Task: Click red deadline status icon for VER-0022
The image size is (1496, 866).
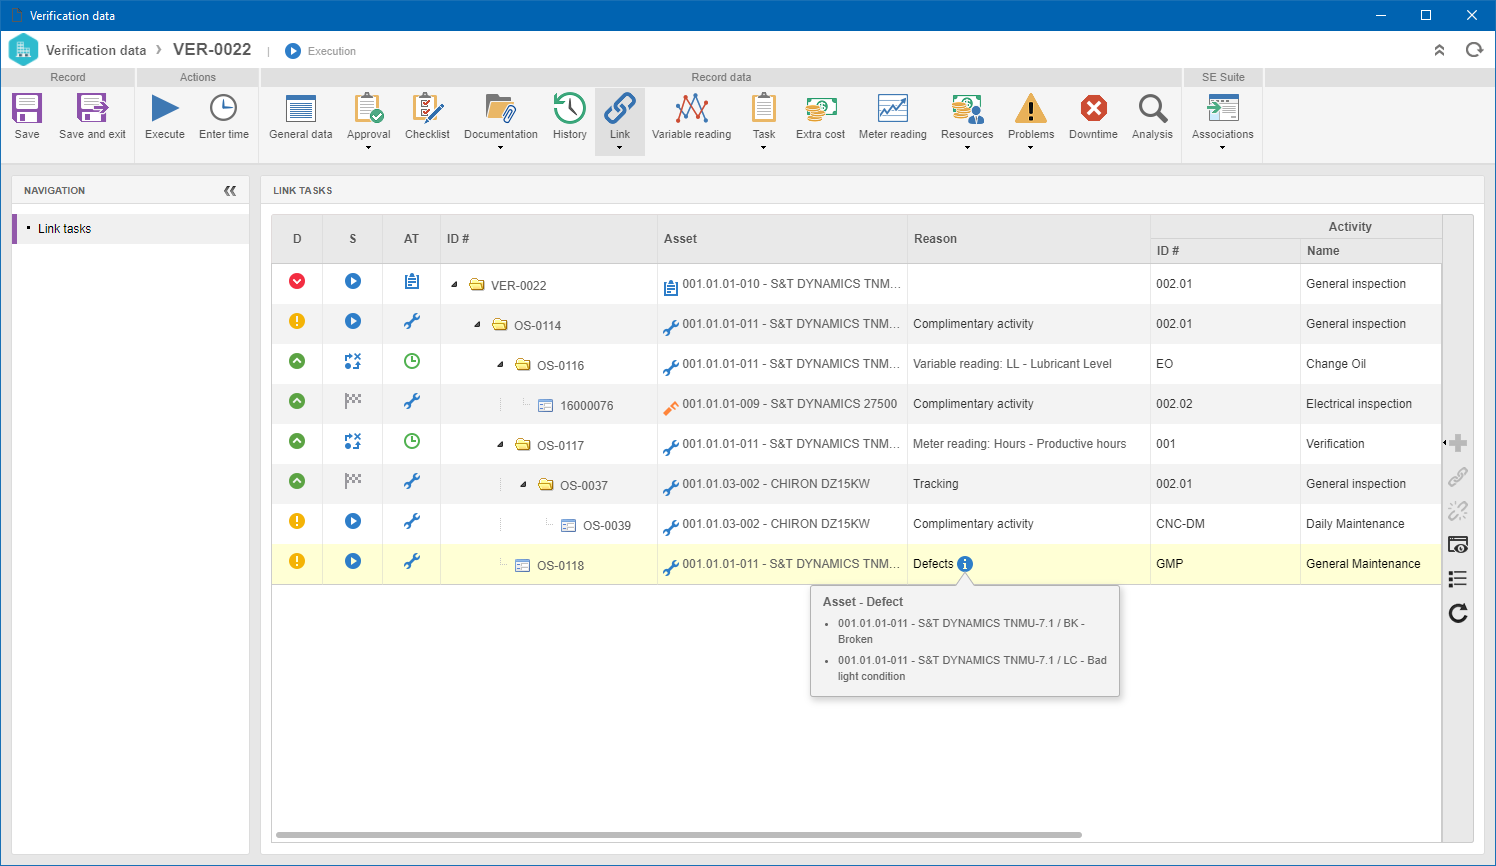Action: [x=297, y=281]
